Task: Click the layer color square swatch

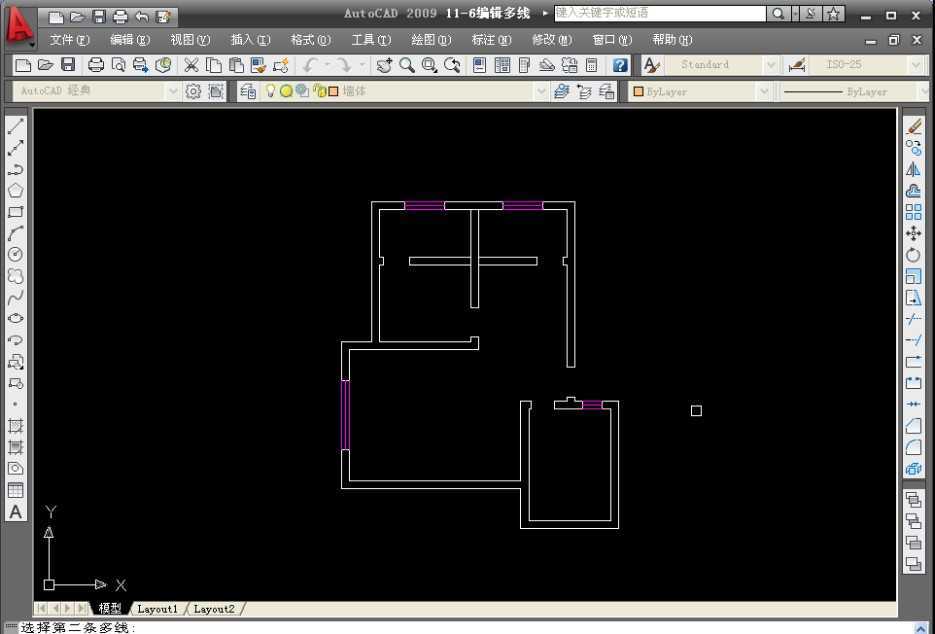Action: coord(333,91)
